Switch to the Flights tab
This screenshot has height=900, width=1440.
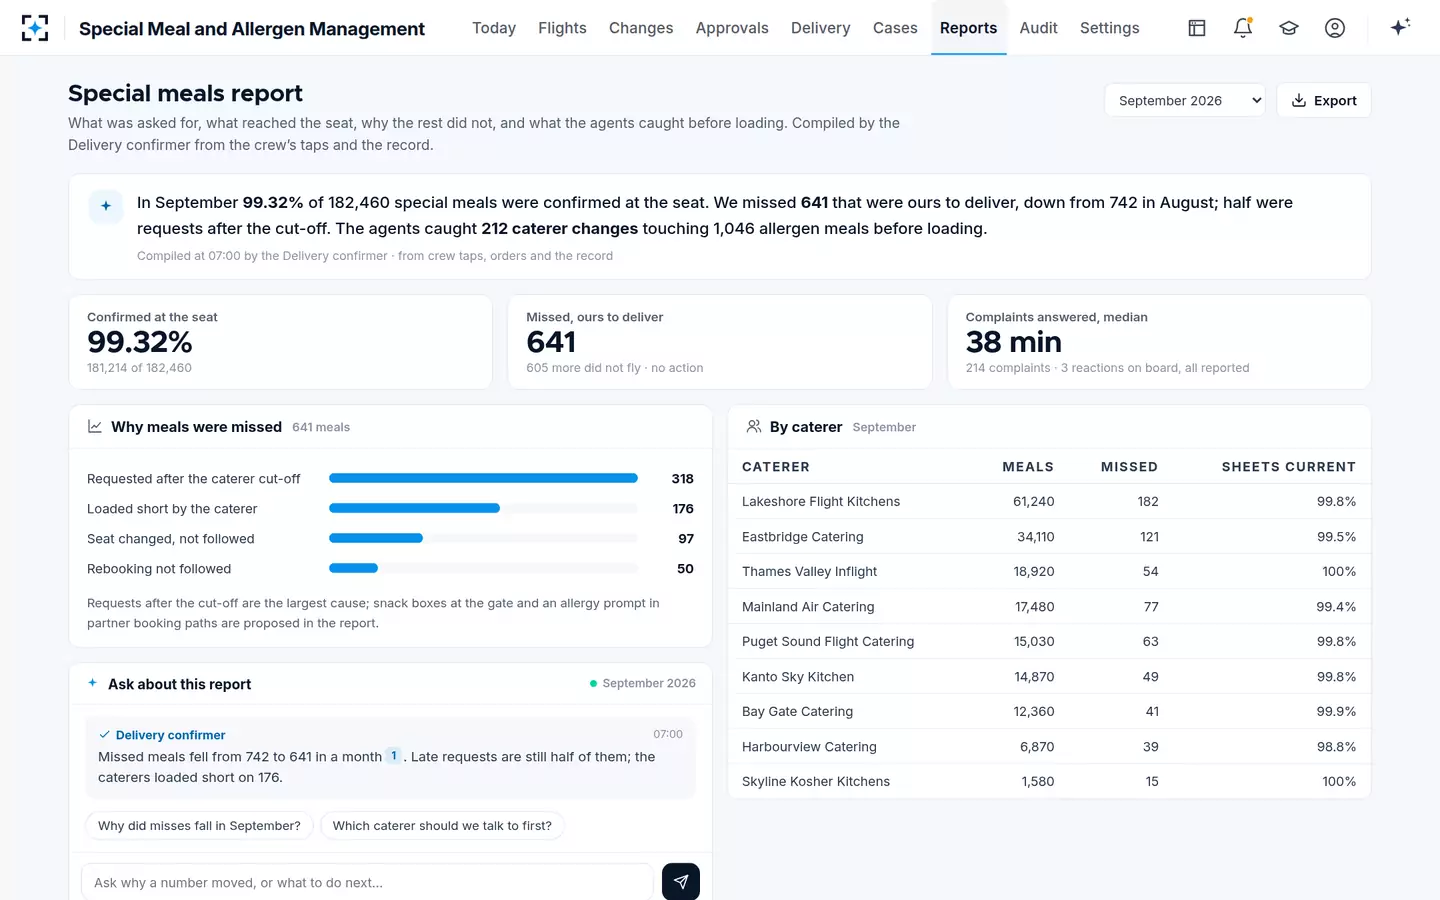point(562,28)
